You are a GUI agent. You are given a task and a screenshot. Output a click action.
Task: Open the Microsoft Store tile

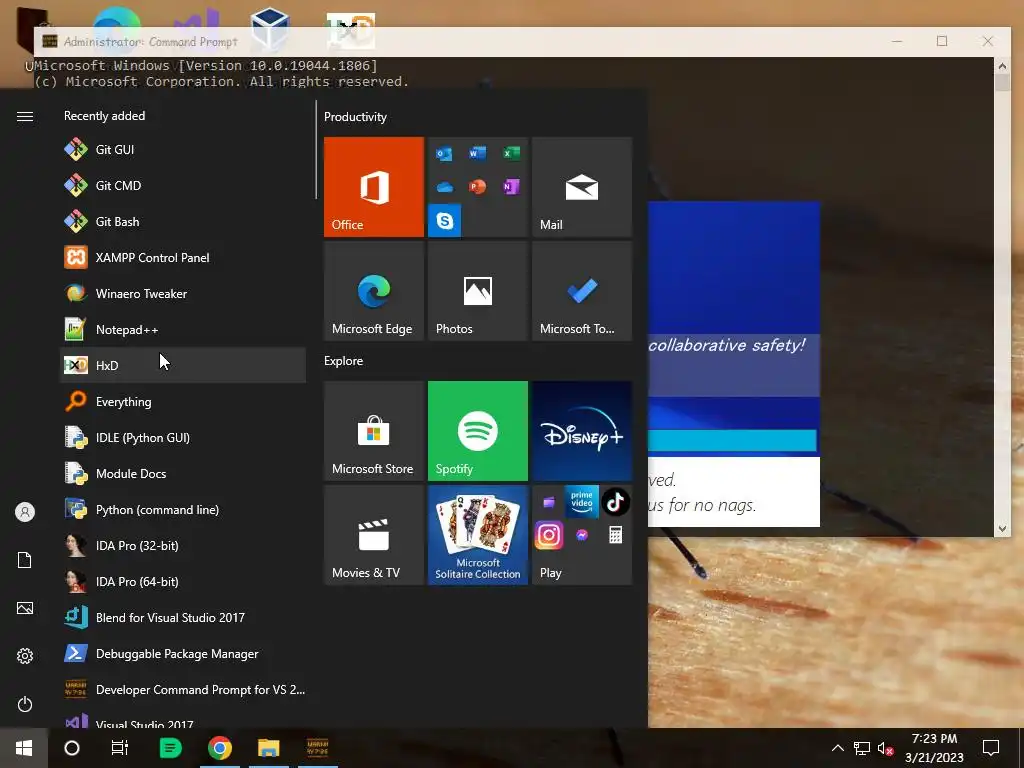(374, 431)
